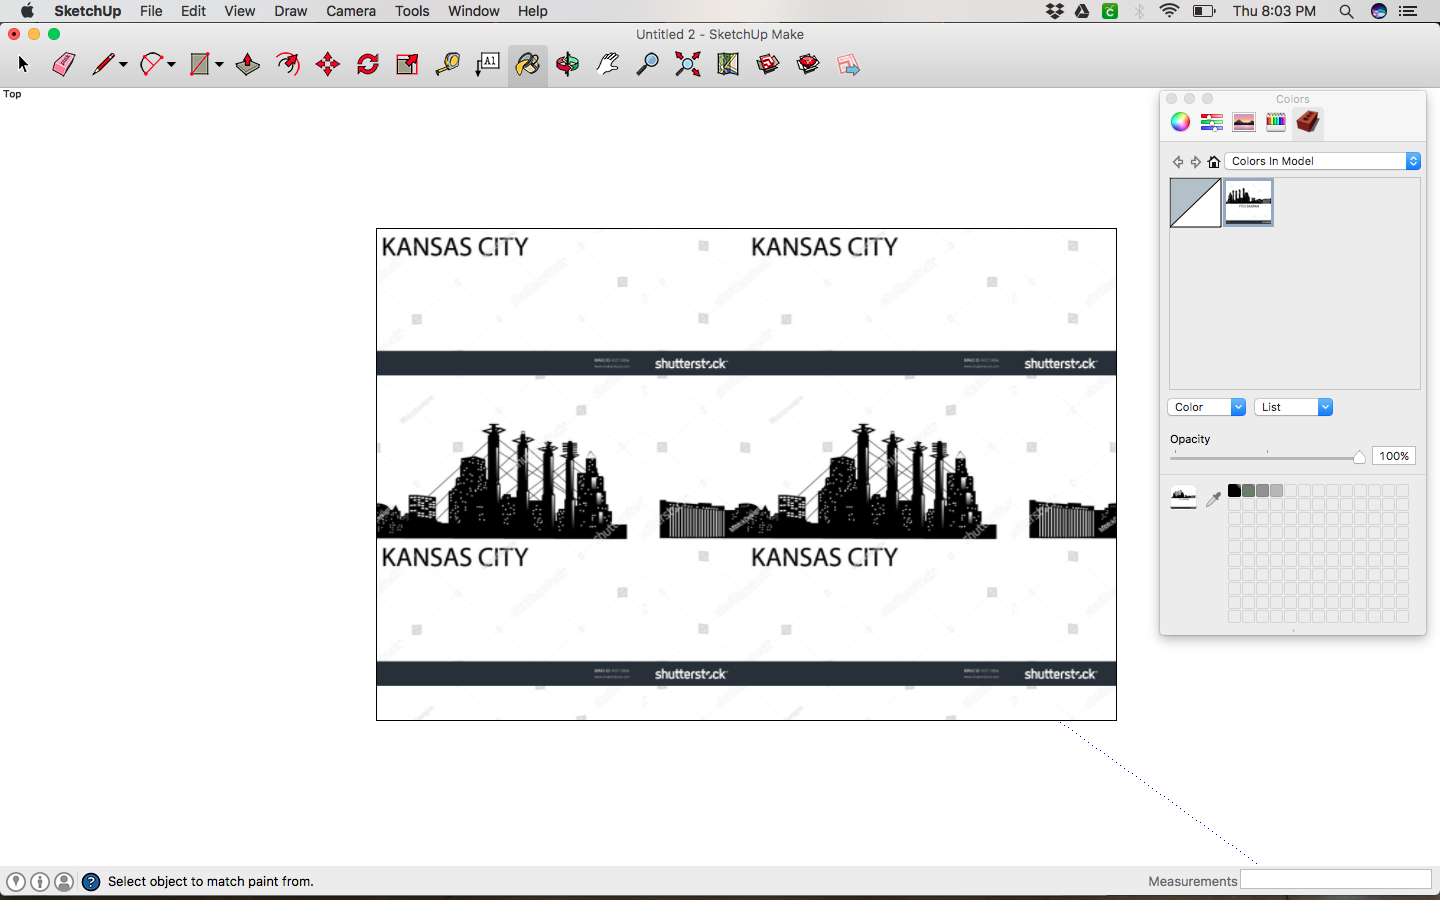Select the default material swatch
The height and width of the screenshot is (900, 1440).
pos(1196,203)
